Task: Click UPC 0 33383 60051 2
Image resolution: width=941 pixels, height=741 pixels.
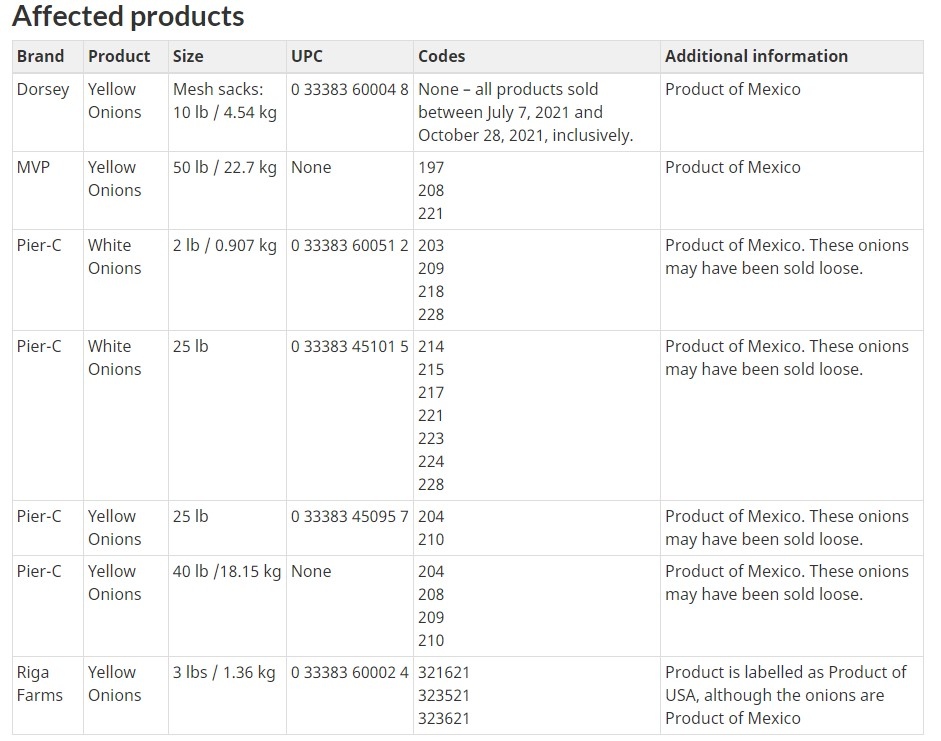Action: click(x=350, y=245)
